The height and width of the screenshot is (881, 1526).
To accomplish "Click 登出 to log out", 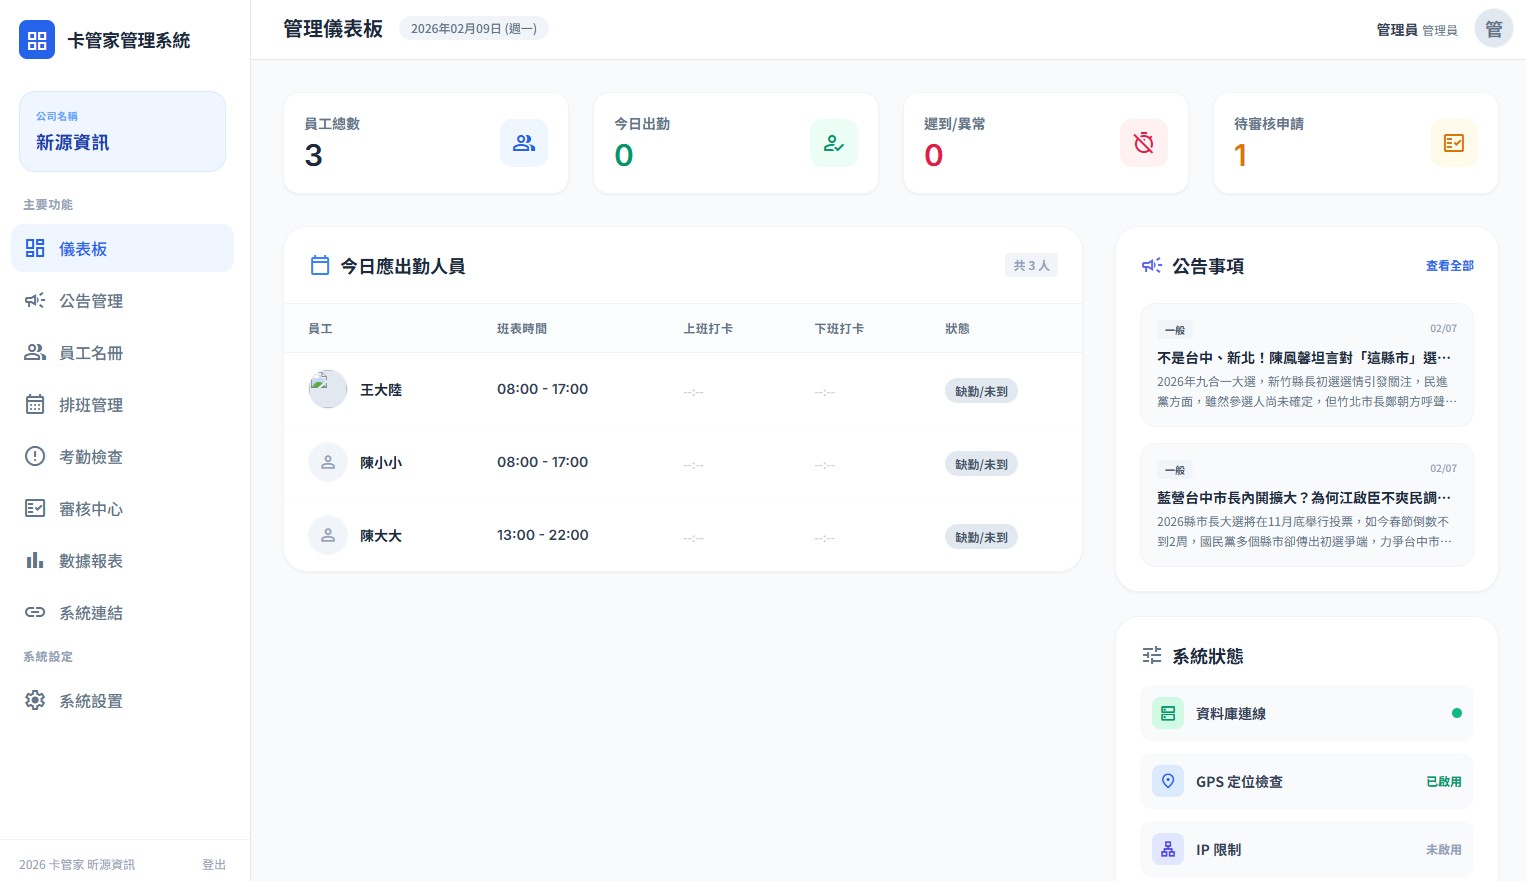I will [214, 865].
